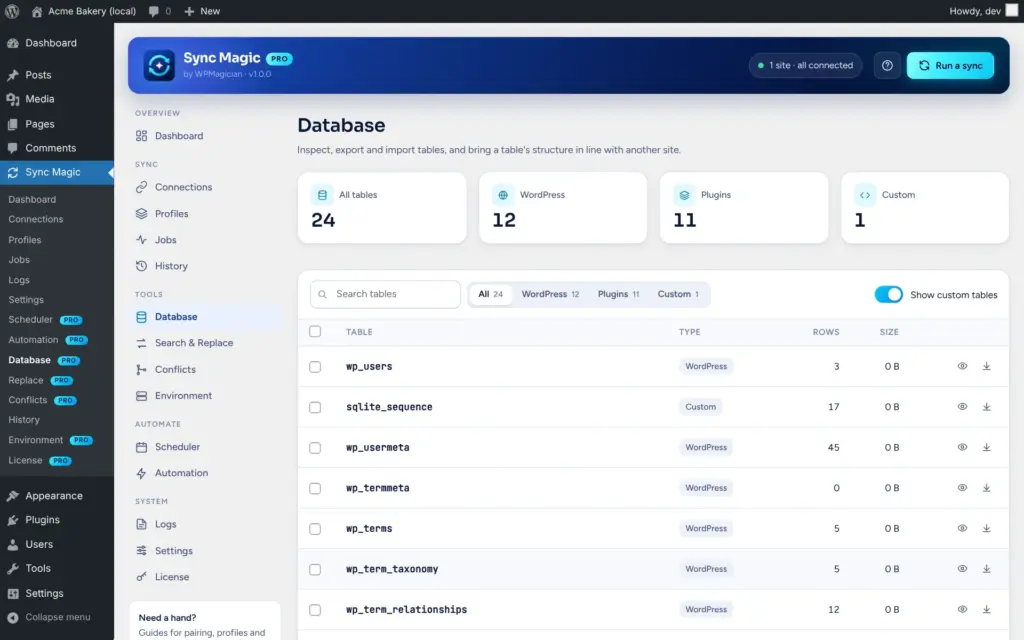1024x640 pixels.
Task: Check the wp_terms row checkbox
Action: click(315, 528)
